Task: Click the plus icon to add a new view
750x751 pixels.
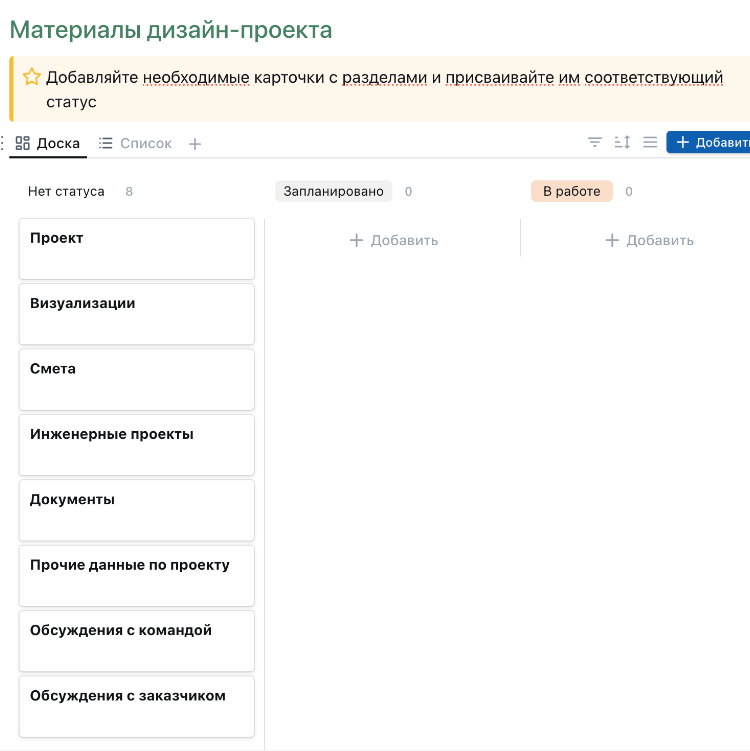Action: 195,144
